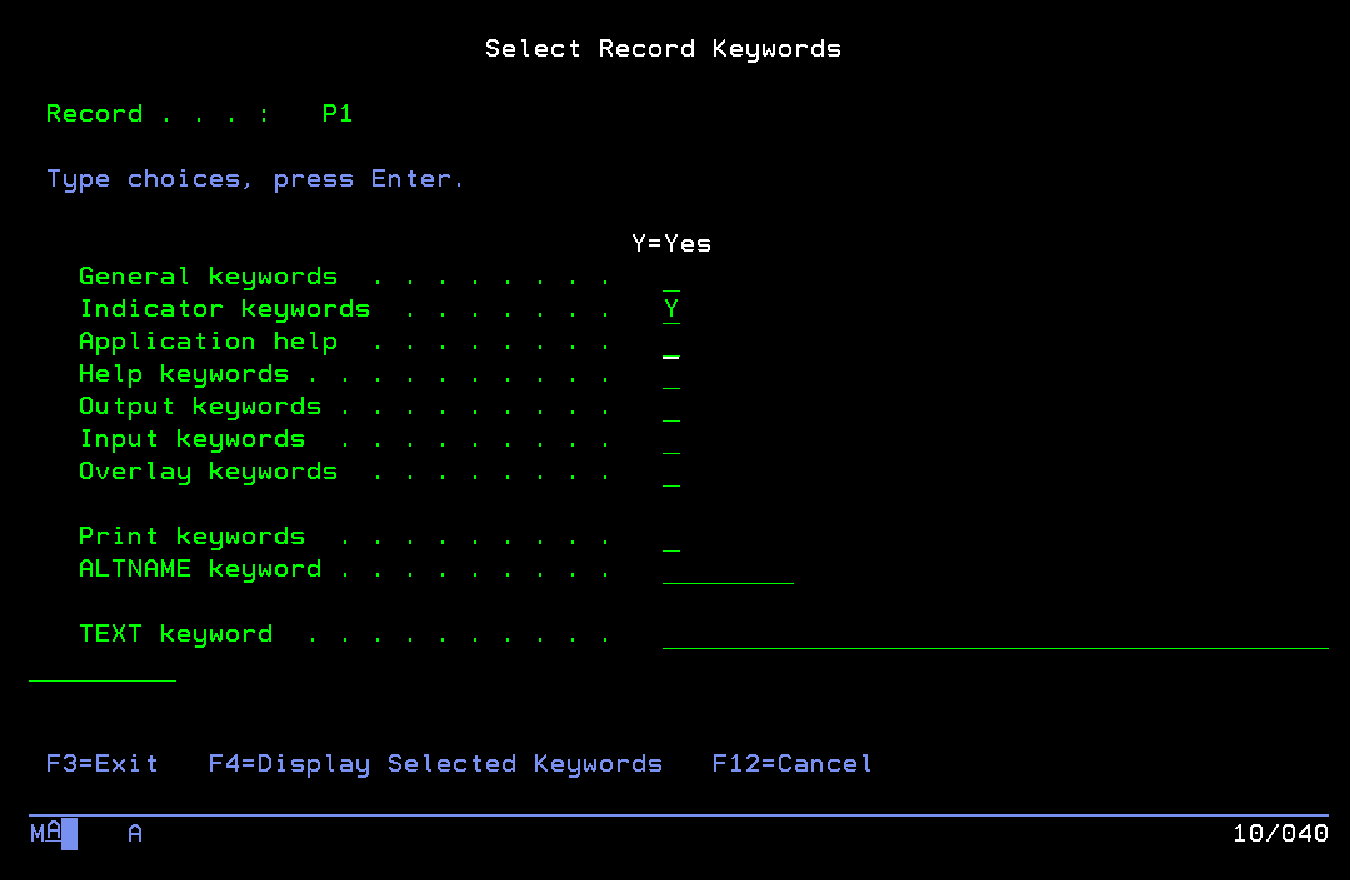Click the General keywords input field
Viewport: 1350px width, 880px height.
pyautogui.click(x=671, y=278)
